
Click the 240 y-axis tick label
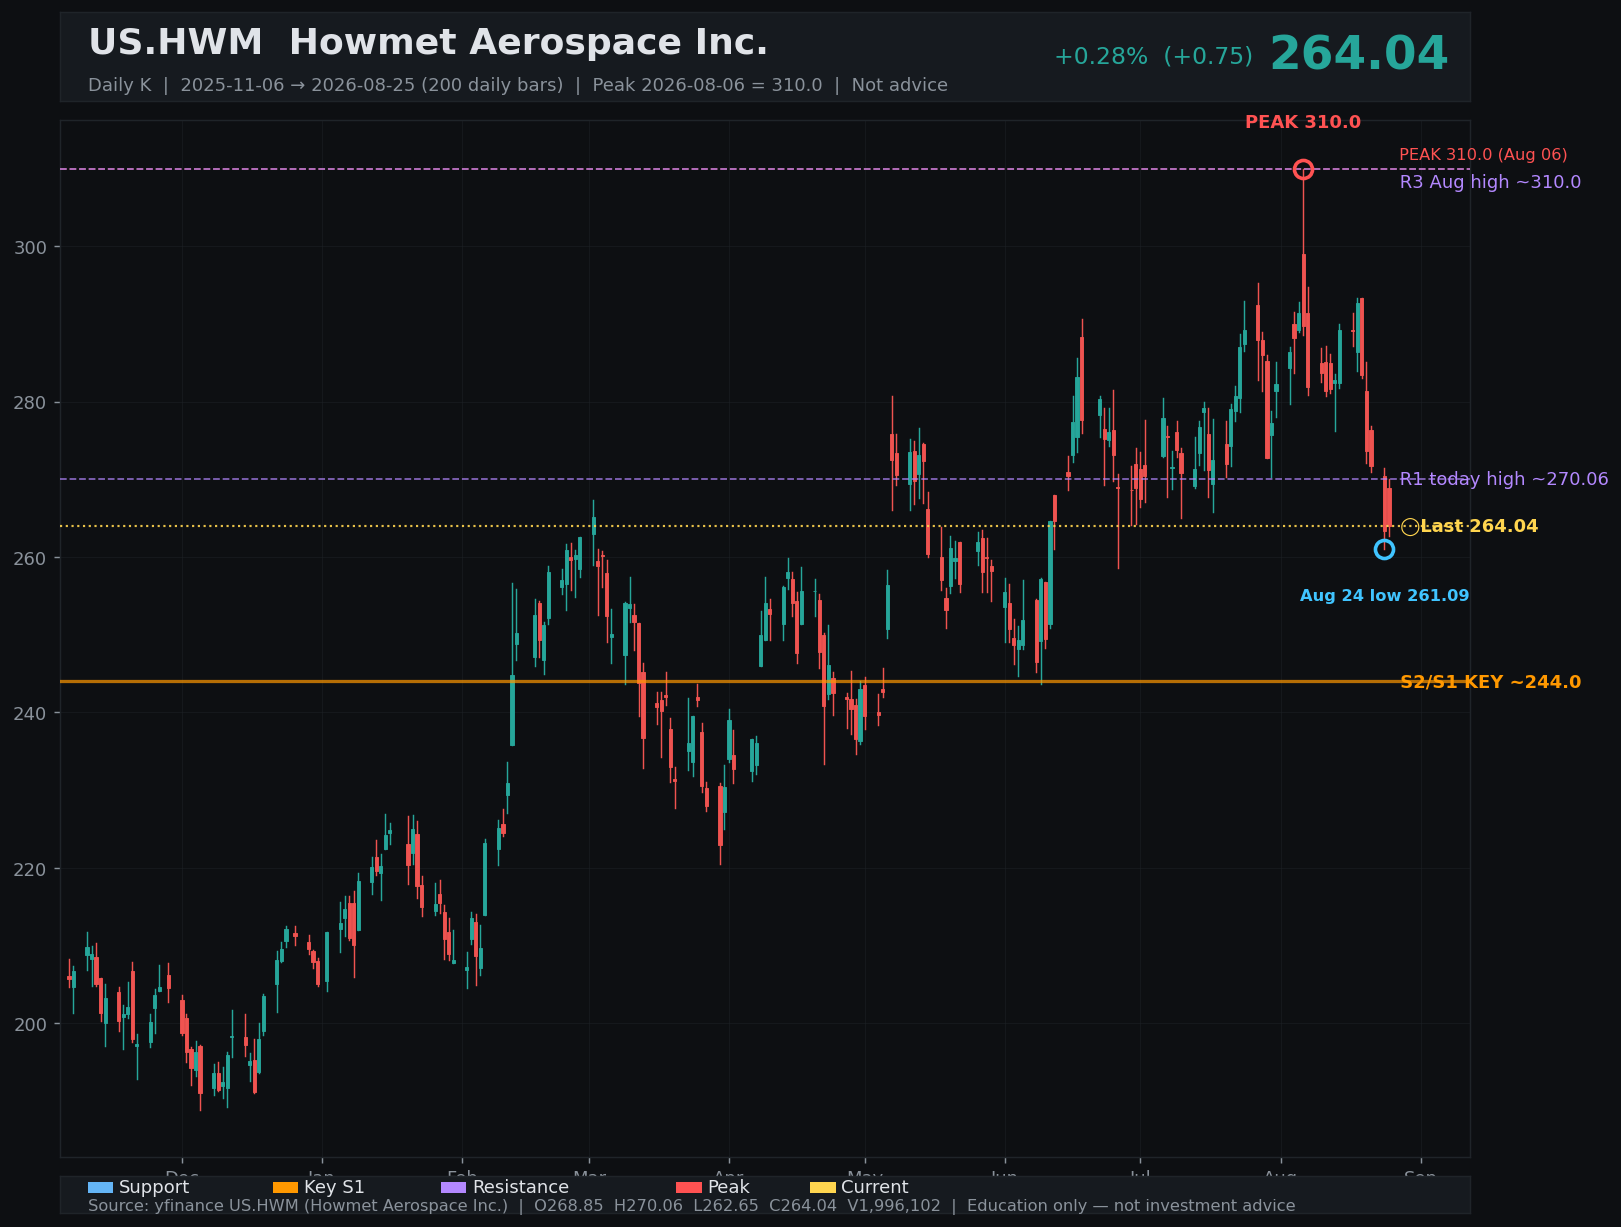pos(31,713)
